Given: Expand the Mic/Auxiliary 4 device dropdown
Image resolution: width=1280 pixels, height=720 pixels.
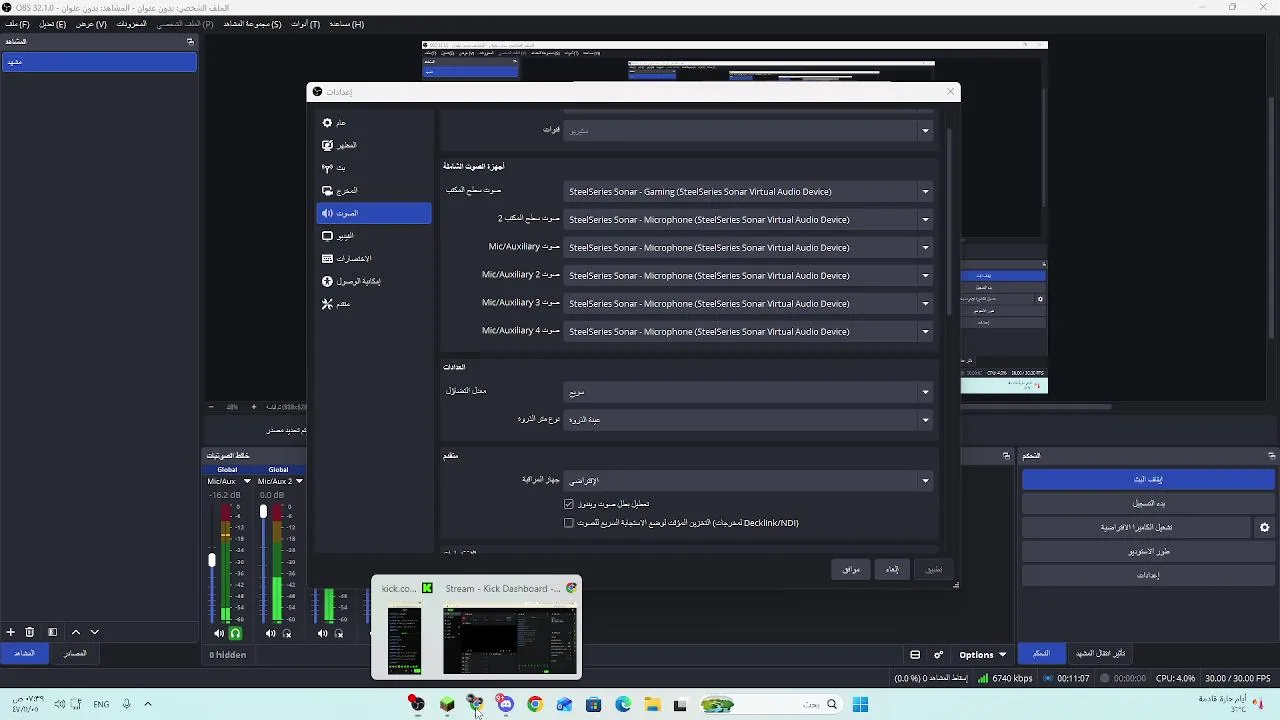Looking at the screenshot, I should (748, 332).
